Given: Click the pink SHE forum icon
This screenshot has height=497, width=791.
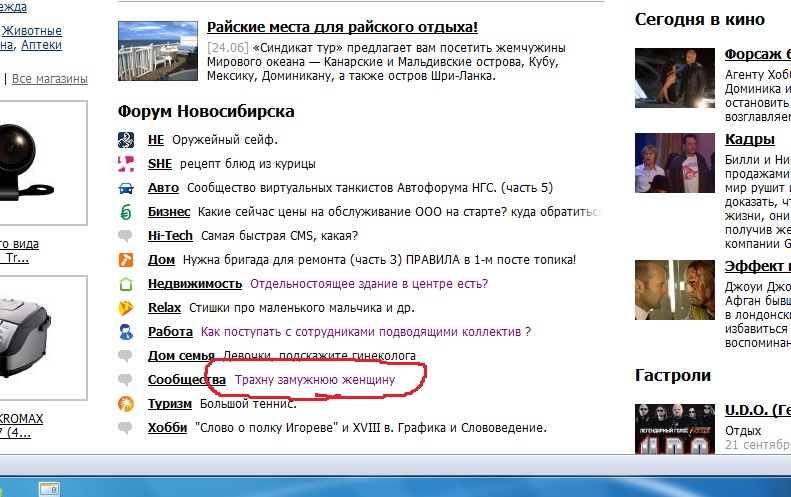Looking at the screenshot, I should (x=126, y=164).
